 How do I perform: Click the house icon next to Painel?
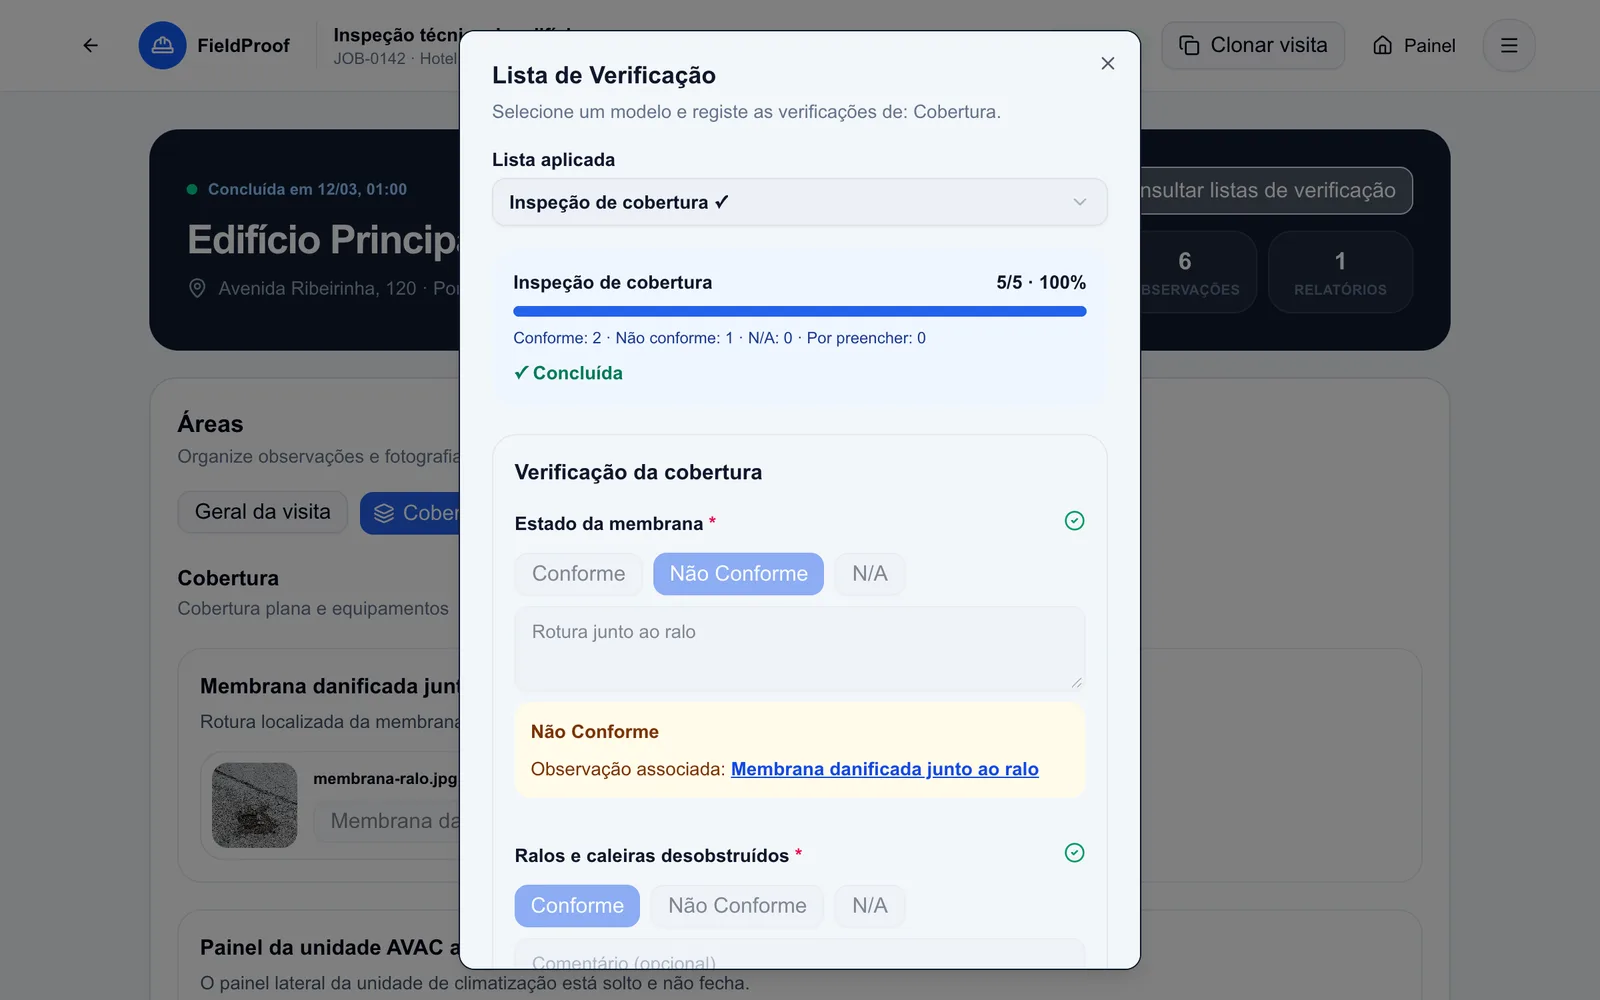[x=1382, y=45]
